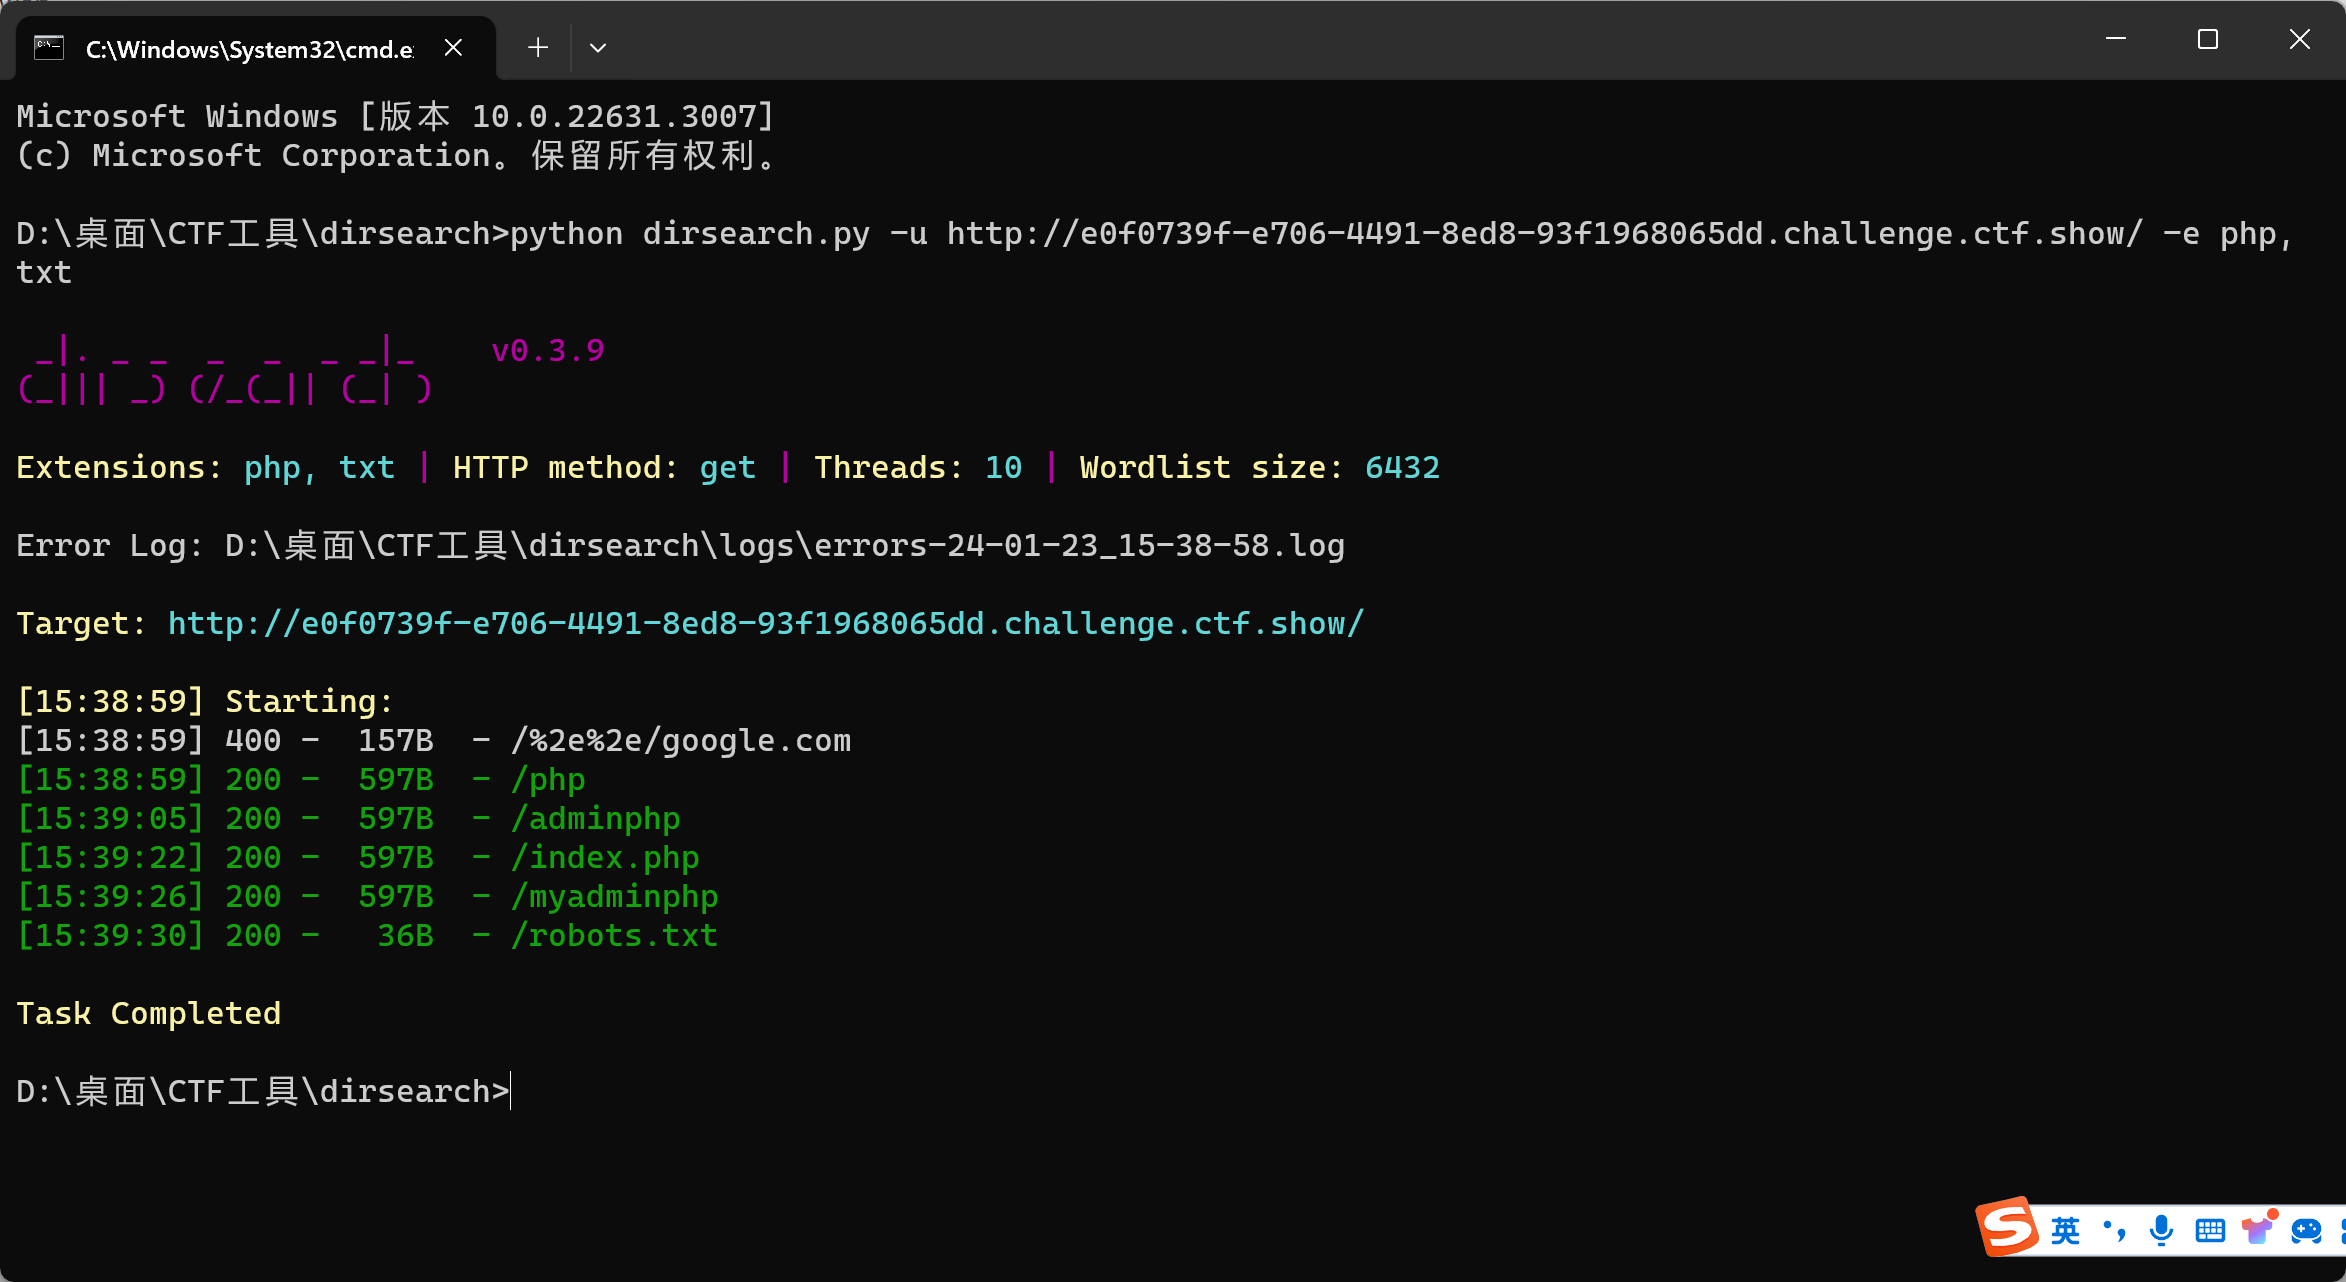Expand the new tab profiles dropdown chevron

pos(598,48)
